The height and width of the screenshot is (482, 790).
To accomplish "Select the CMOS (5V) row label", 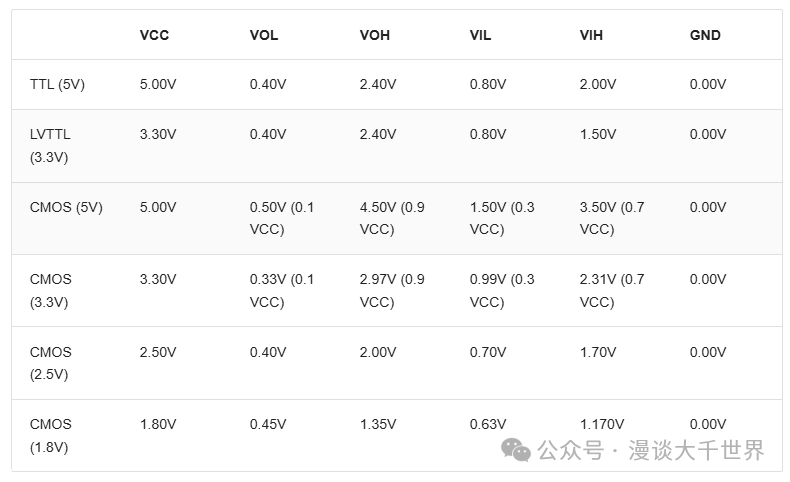I will tap(66, 207).
